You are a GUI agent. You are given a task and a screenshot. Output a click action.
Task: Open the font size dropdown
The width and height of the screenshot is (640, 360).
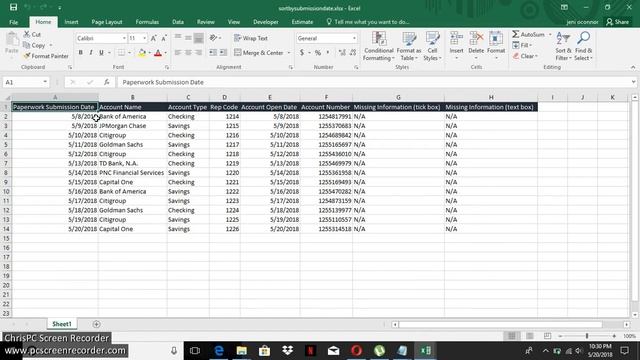[144, 38]
